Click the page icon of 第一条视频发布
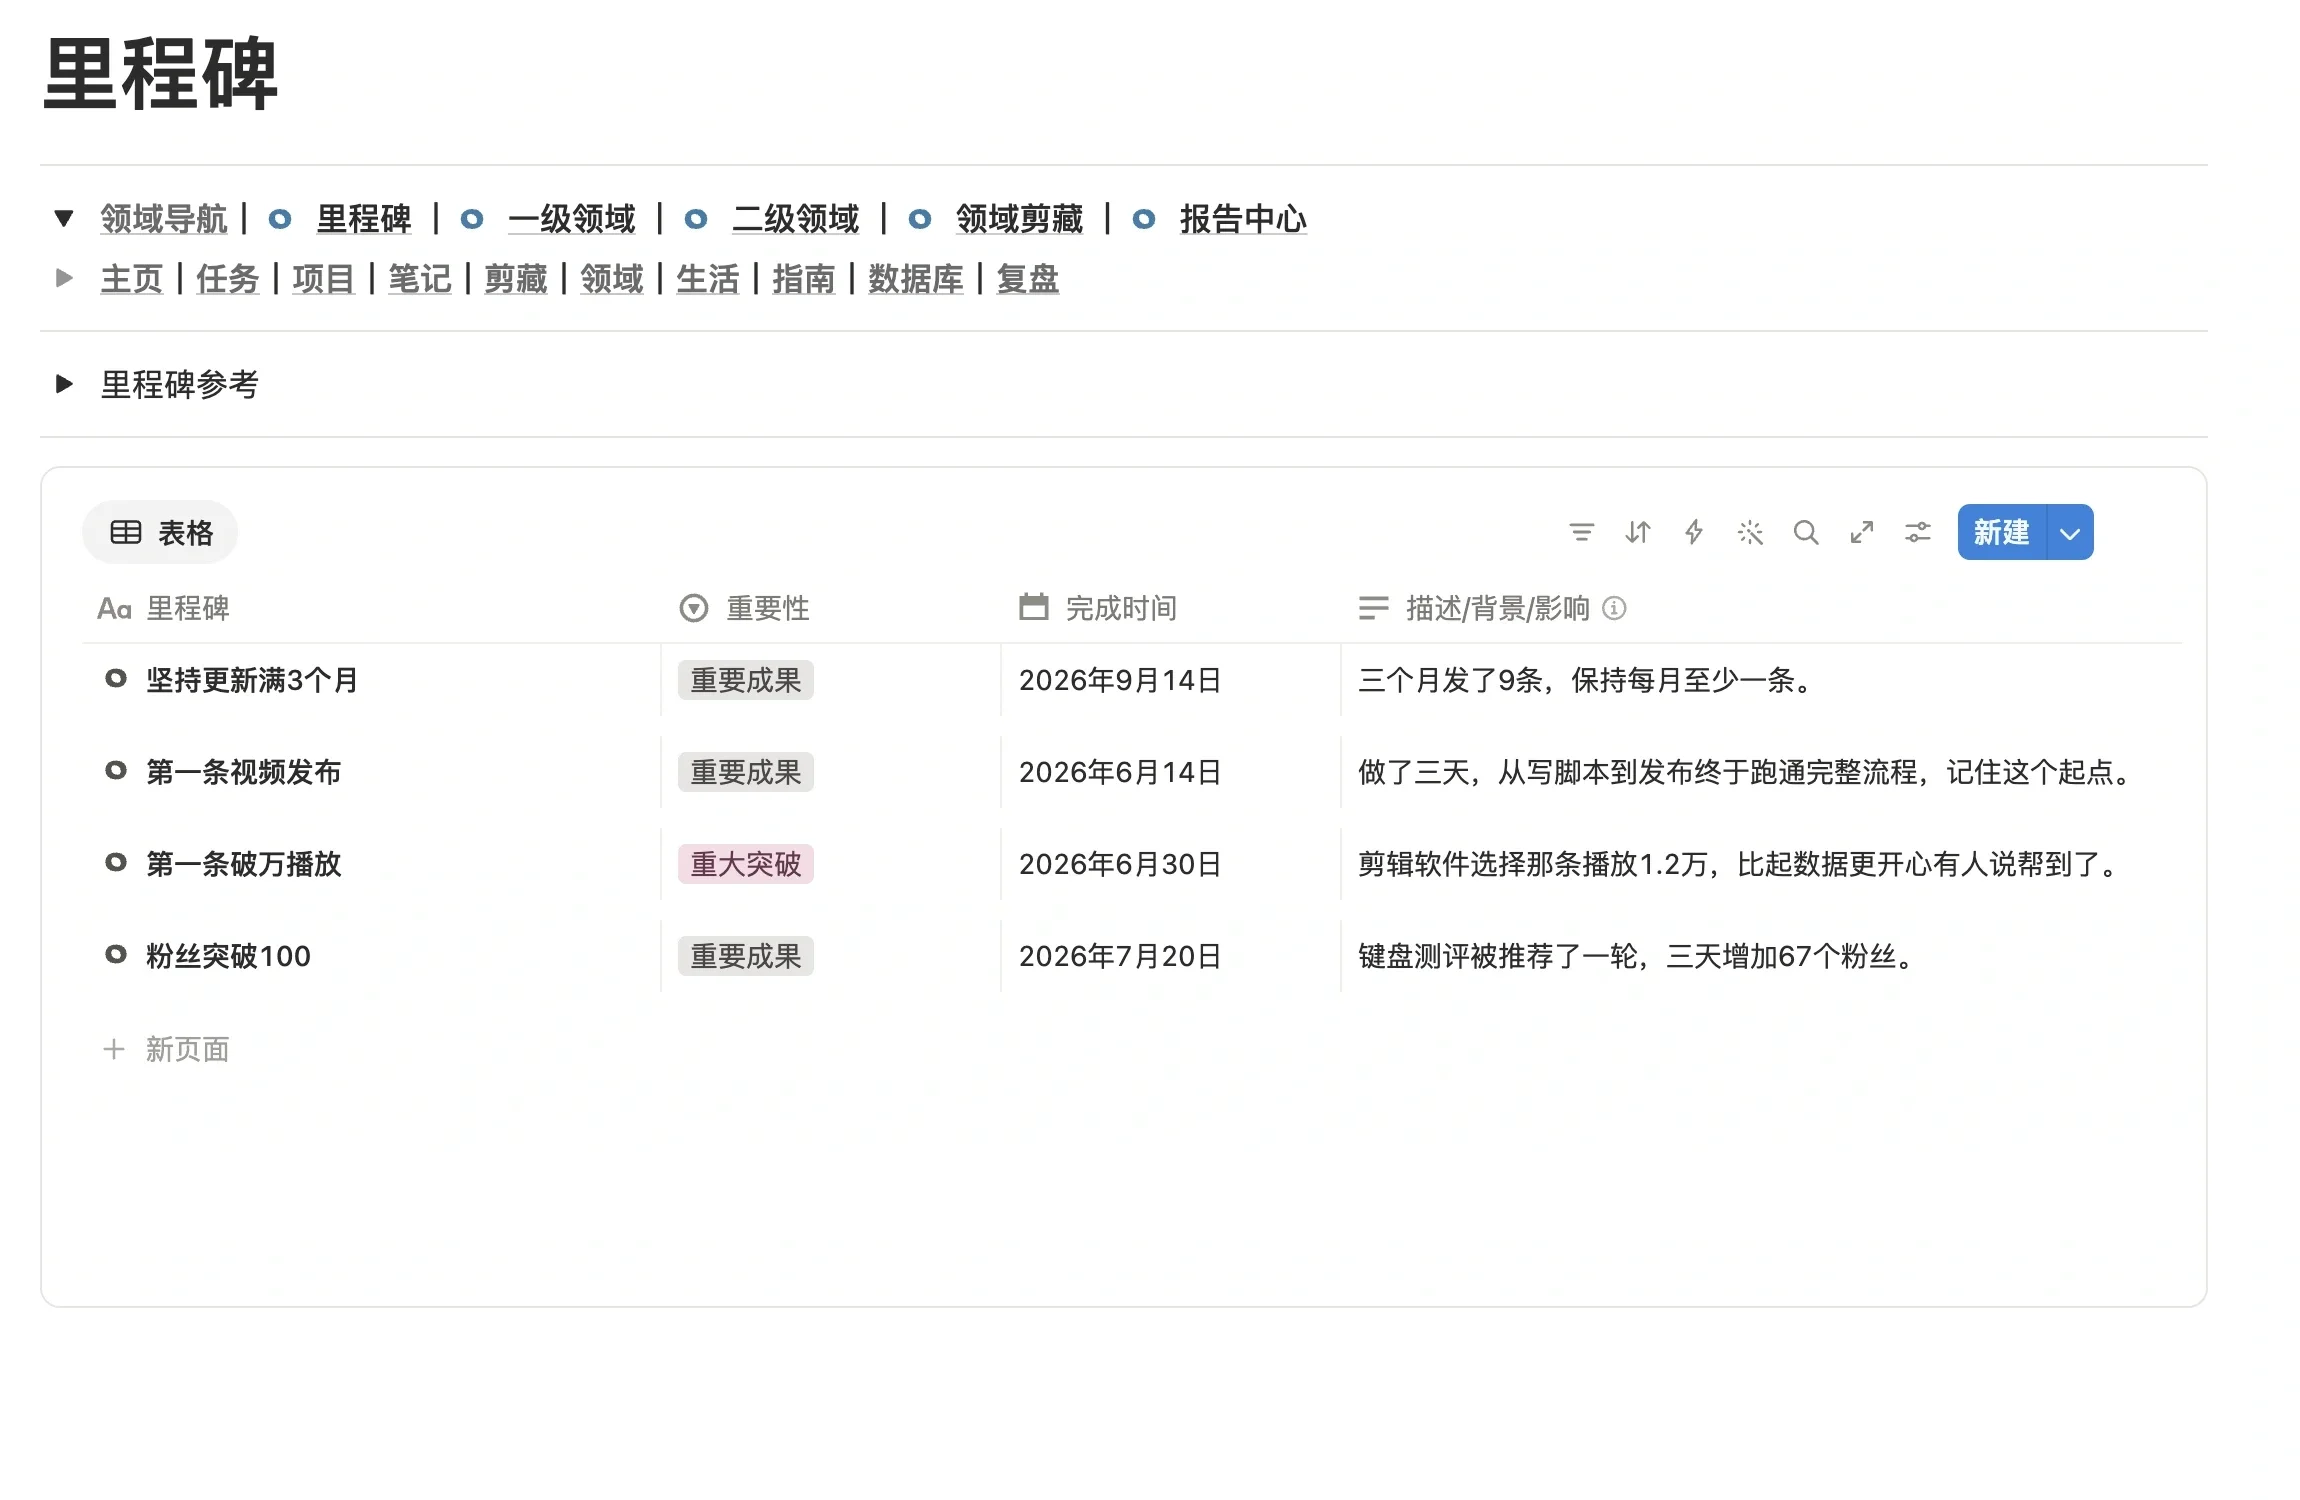Viewport: 2300px width, 1500px height. coord(116,771)
